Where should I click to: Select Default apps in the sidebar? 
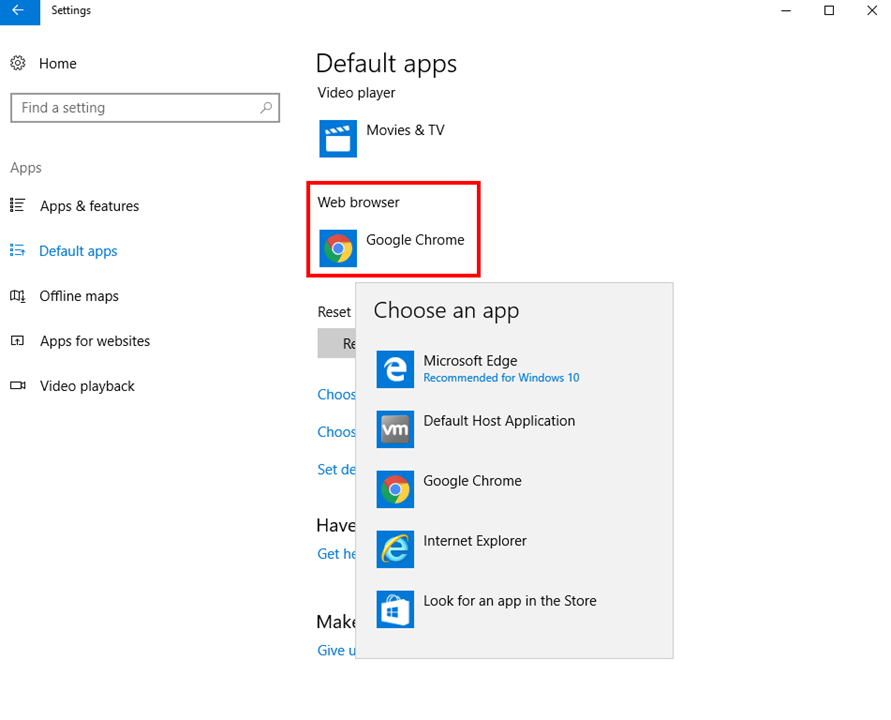click(x=78, y=251)
